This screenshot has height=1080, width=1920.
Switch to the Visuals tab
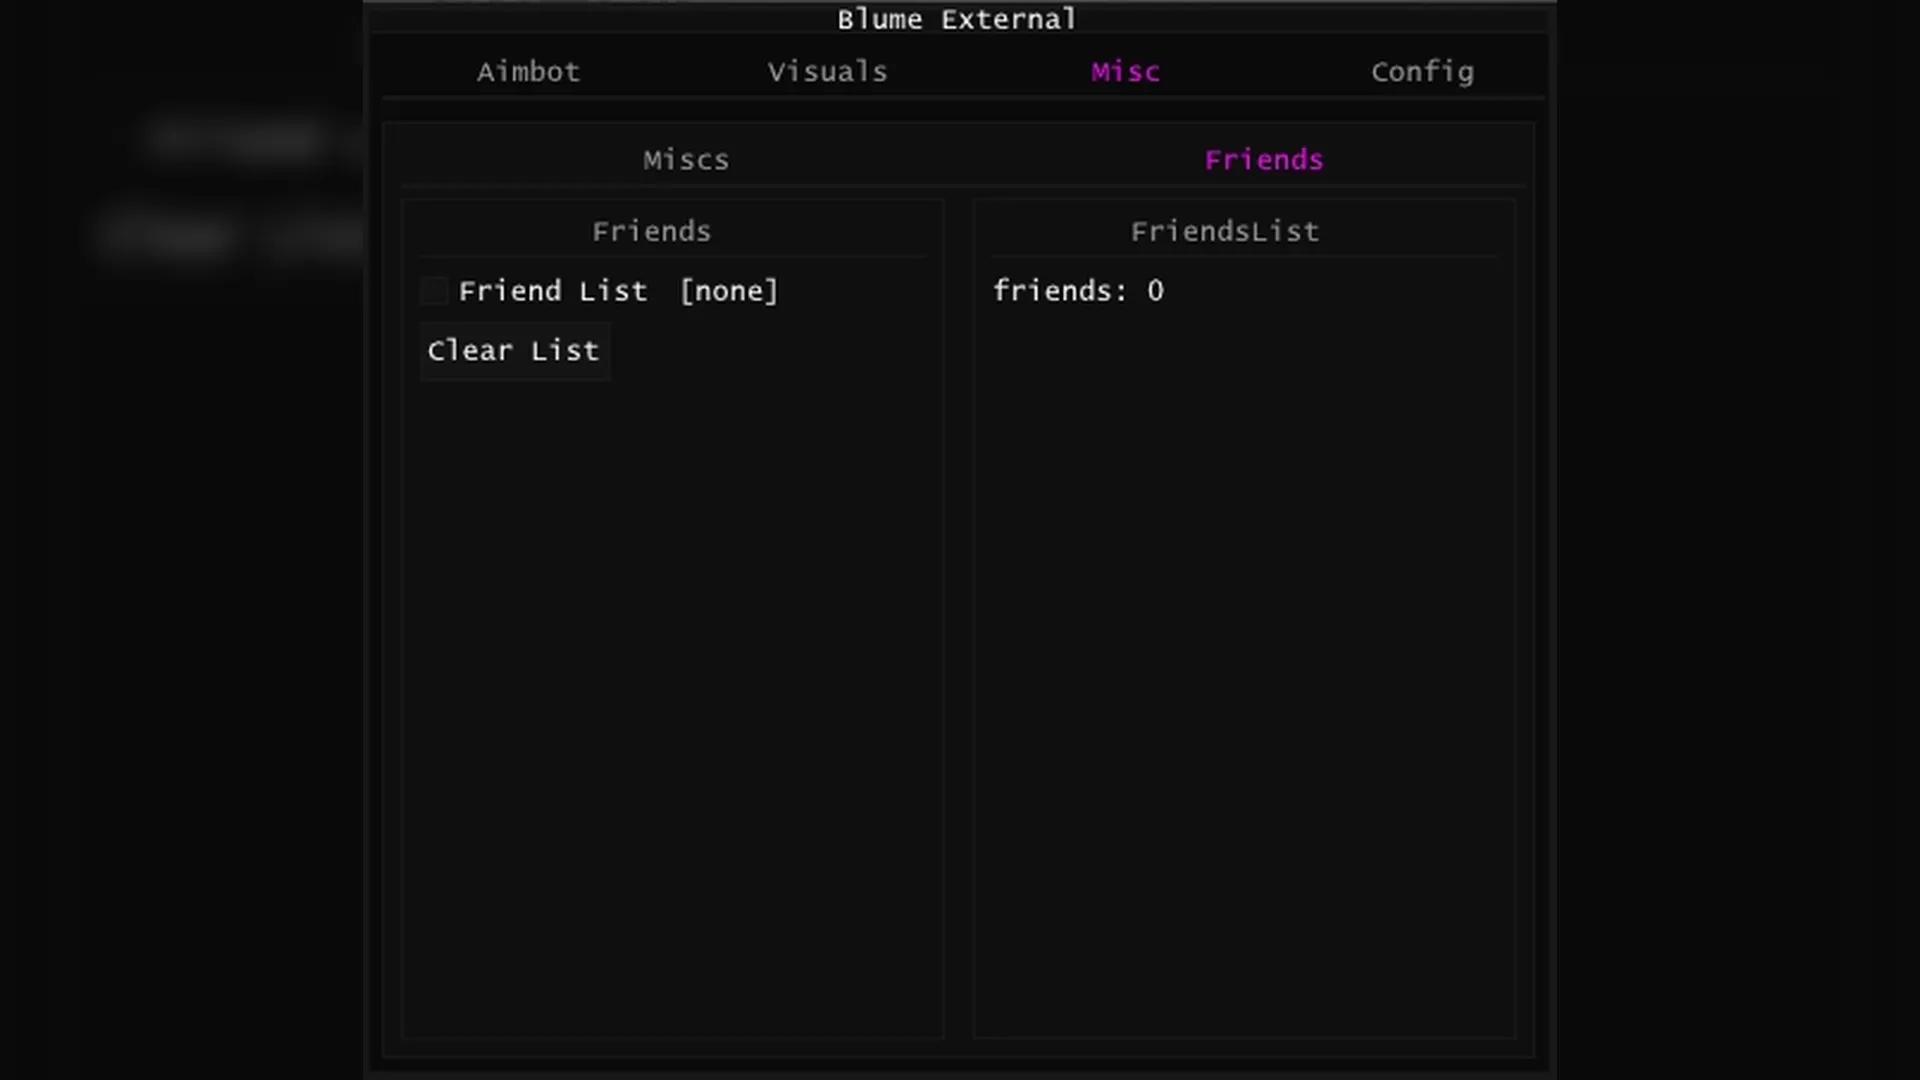tap(827, 72)
